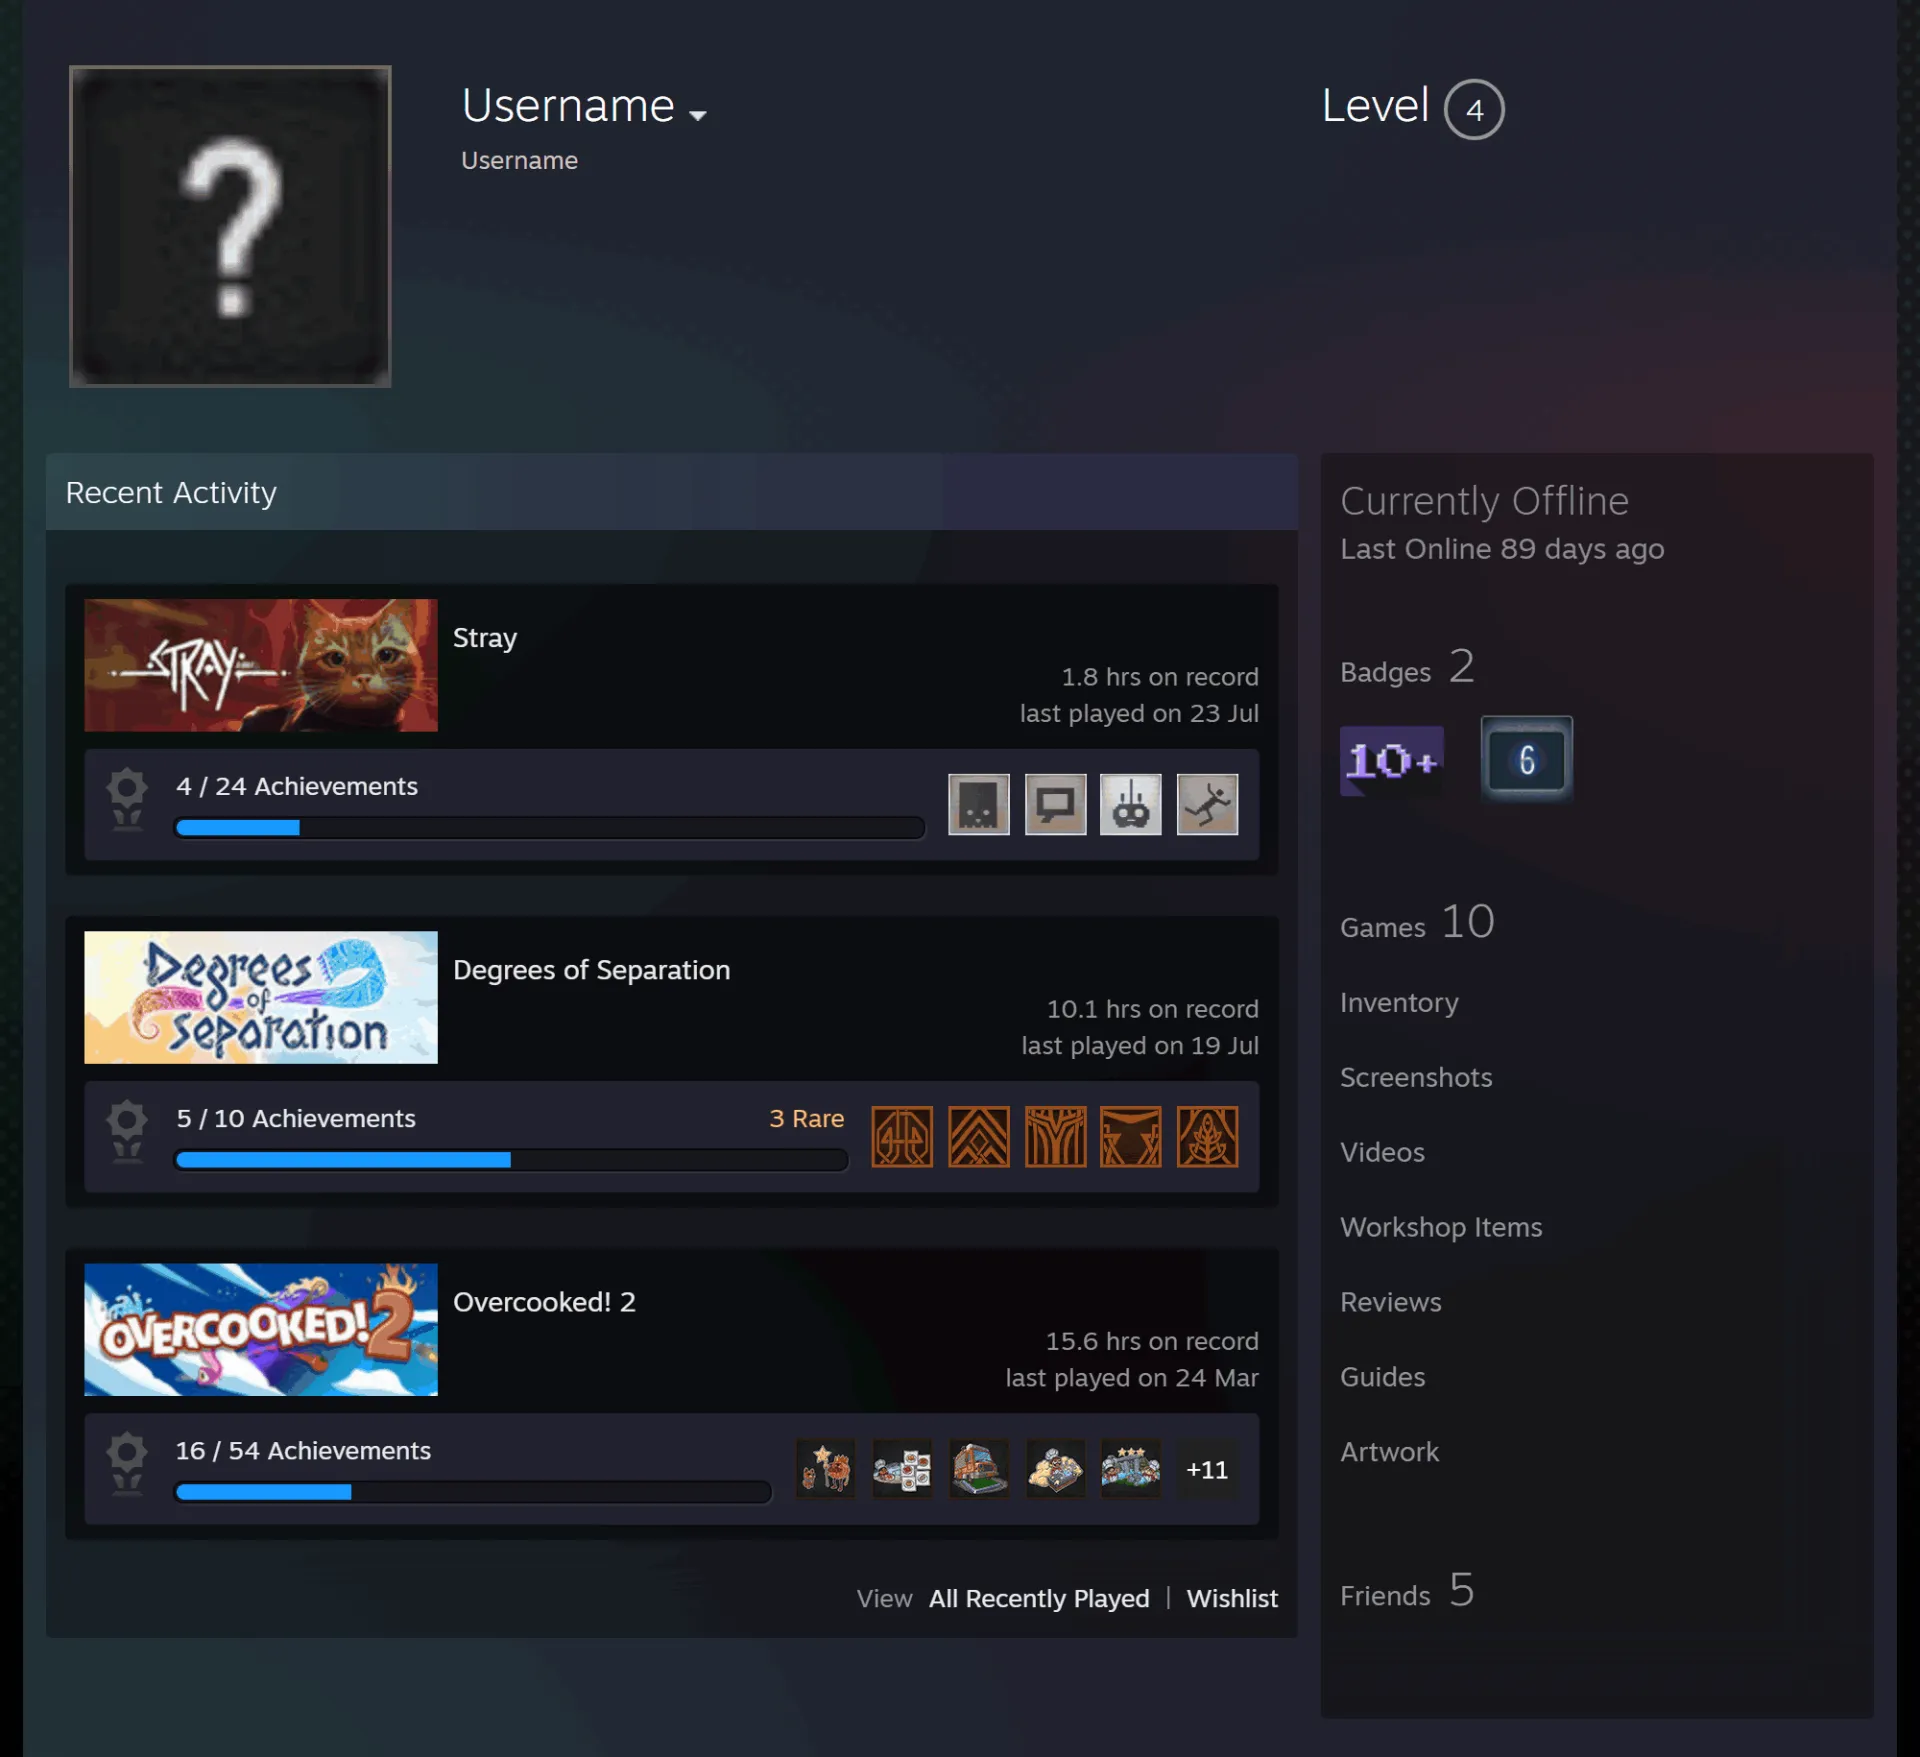The width and height of the screenshot is (1920, 1757).
Task: Click the second Overcooked! 2 achievement icon
Action: pyautogui.click(x=902, y=1468)
